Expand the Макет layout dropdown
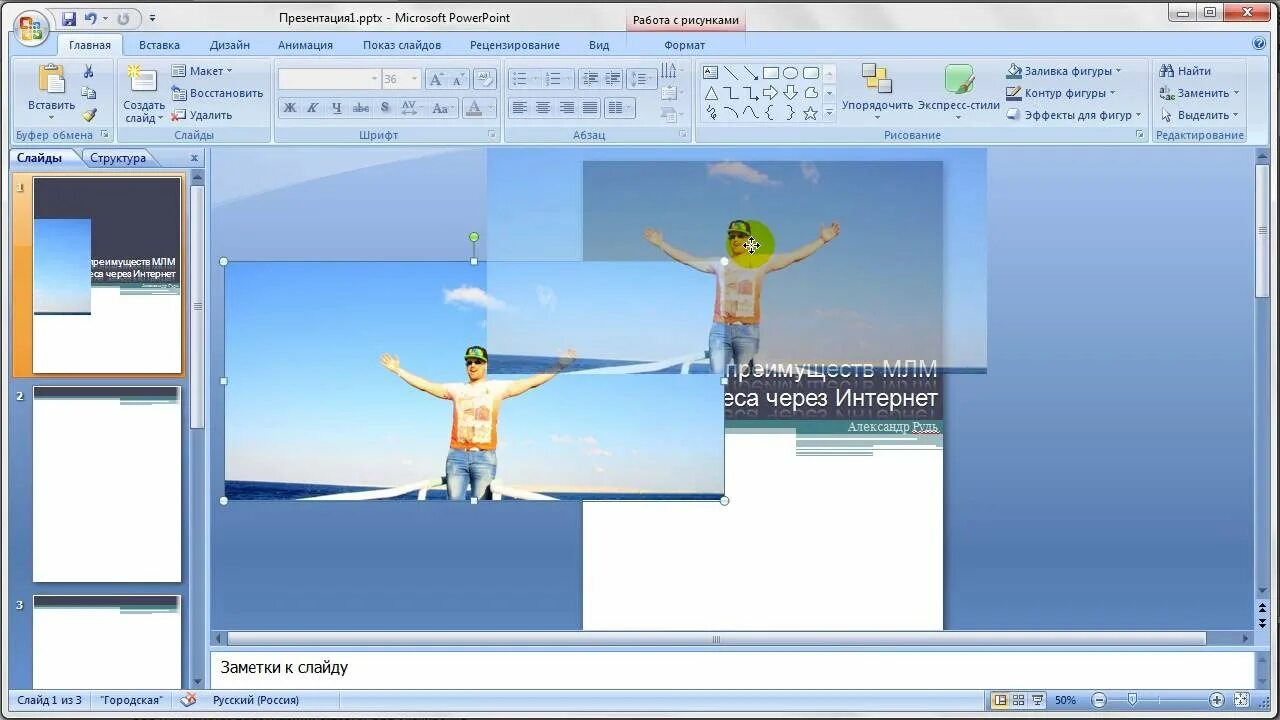 click(x=203, y=71)
